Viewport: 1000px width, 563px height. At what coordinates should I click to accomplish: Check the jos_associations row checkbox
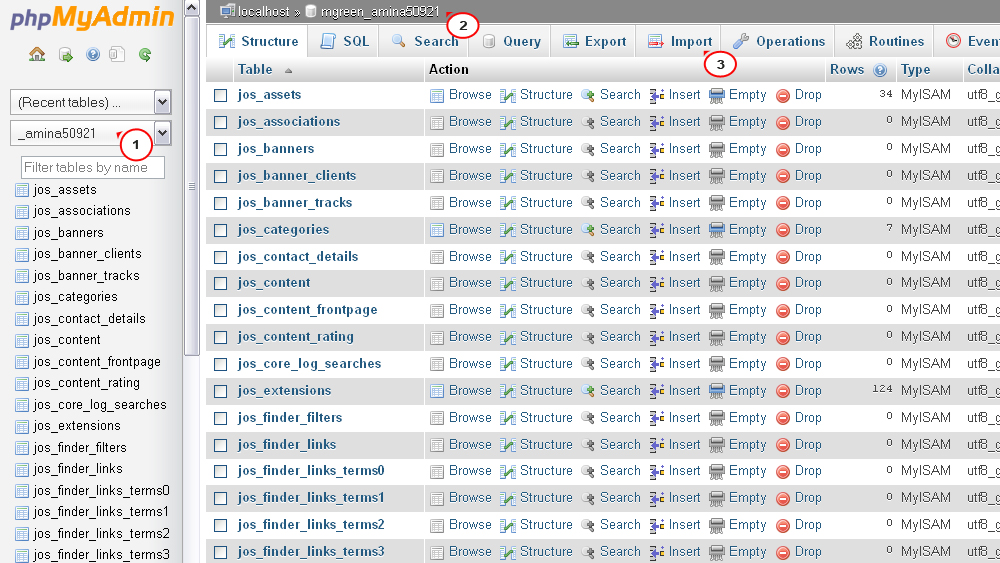[x=221, y=122]
